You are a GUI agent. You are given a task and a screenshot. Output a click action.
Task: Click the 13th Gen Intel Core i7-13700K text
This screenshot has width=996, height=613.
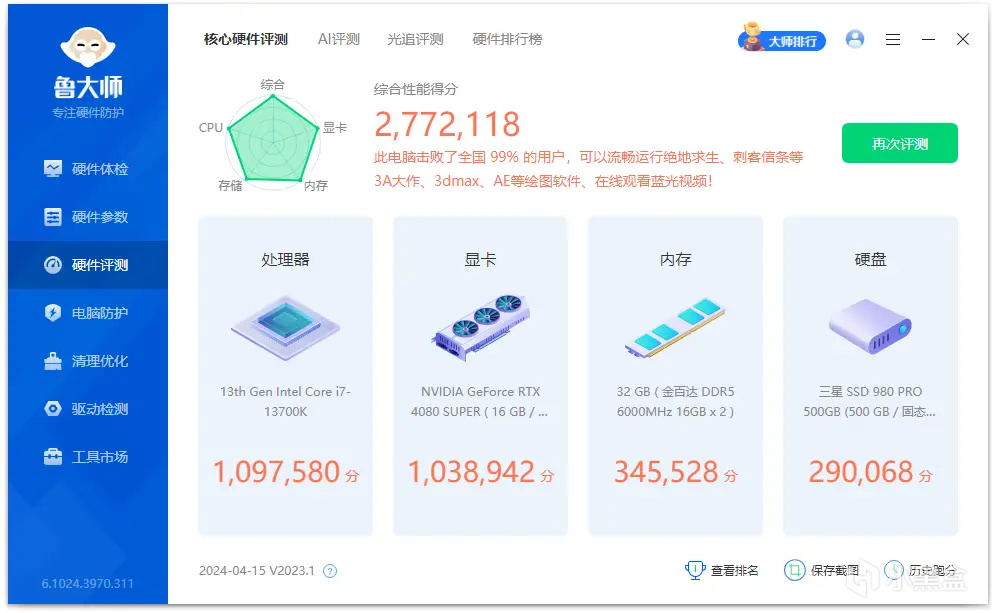click(x=285, y=401)
